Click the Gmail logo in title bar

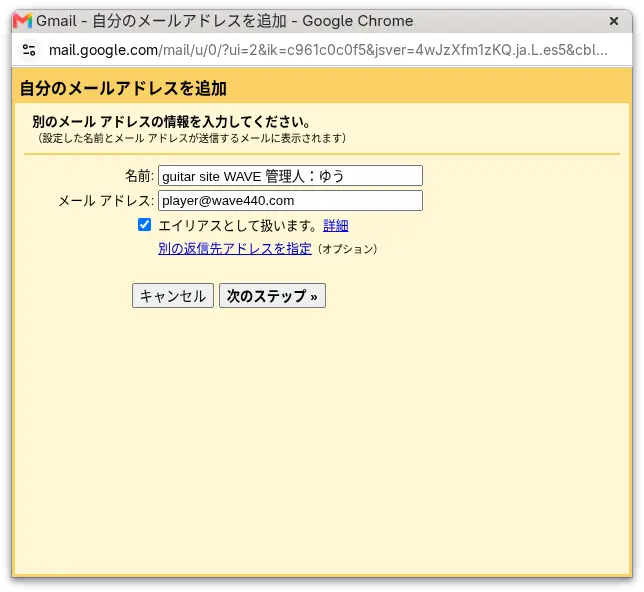click(22, 21)
